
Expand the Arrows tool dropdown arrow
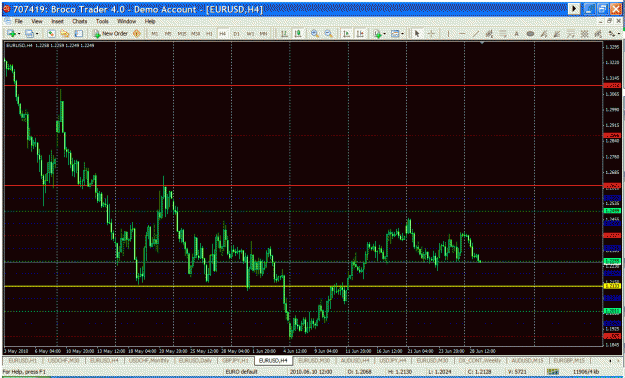pyautogui.click(x=619, y=34)
